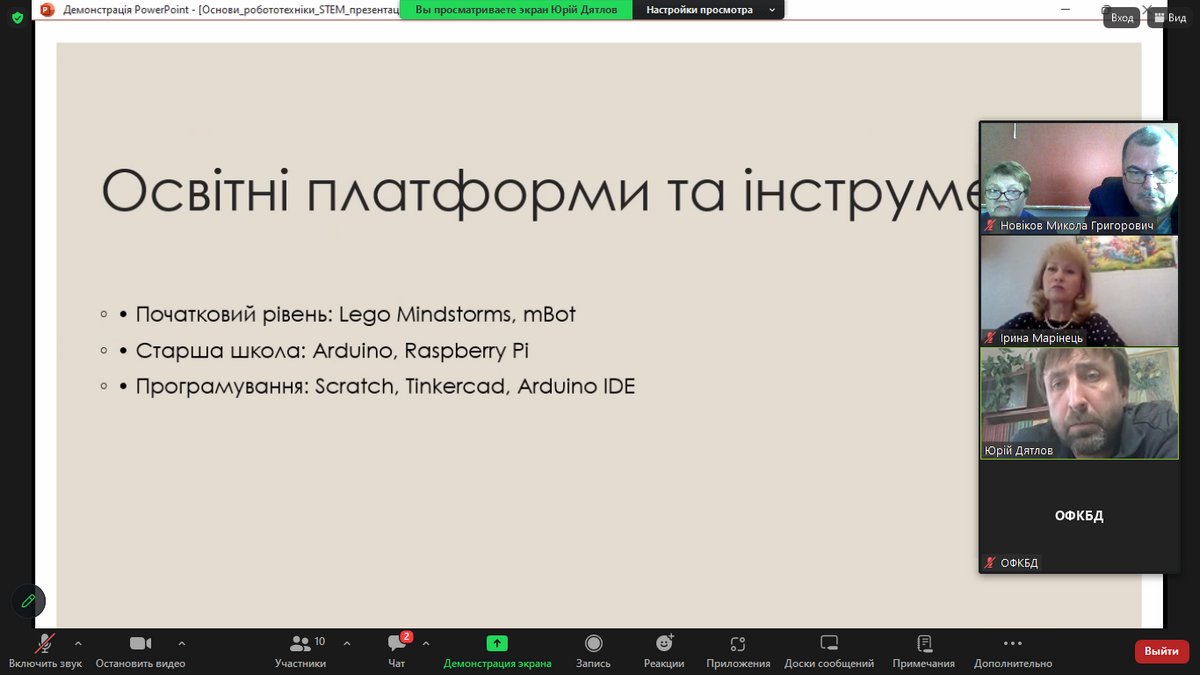Image resolution: width=1200 pixels, height=675 pixels.
Task: Turn off camera with Остановить видео
Action: [140, 651]
